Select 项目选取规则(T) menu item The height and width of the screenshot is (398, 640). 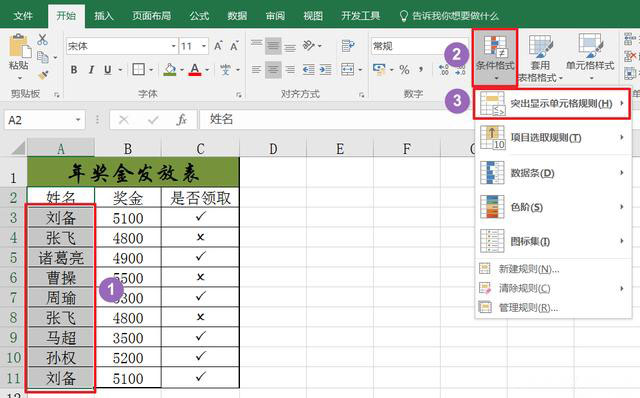[x=553, y=138]
